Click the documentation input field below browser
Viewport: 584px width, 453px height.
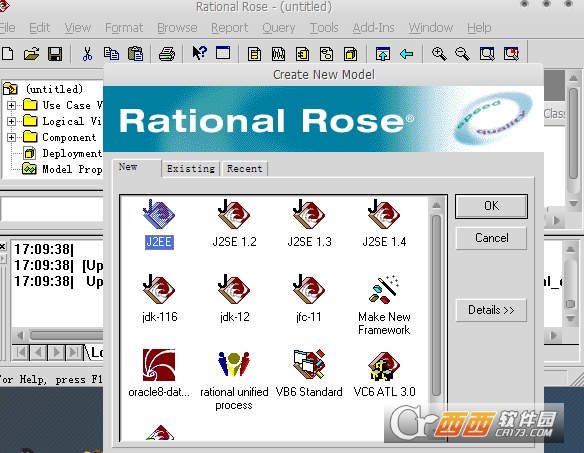[52, 209]
